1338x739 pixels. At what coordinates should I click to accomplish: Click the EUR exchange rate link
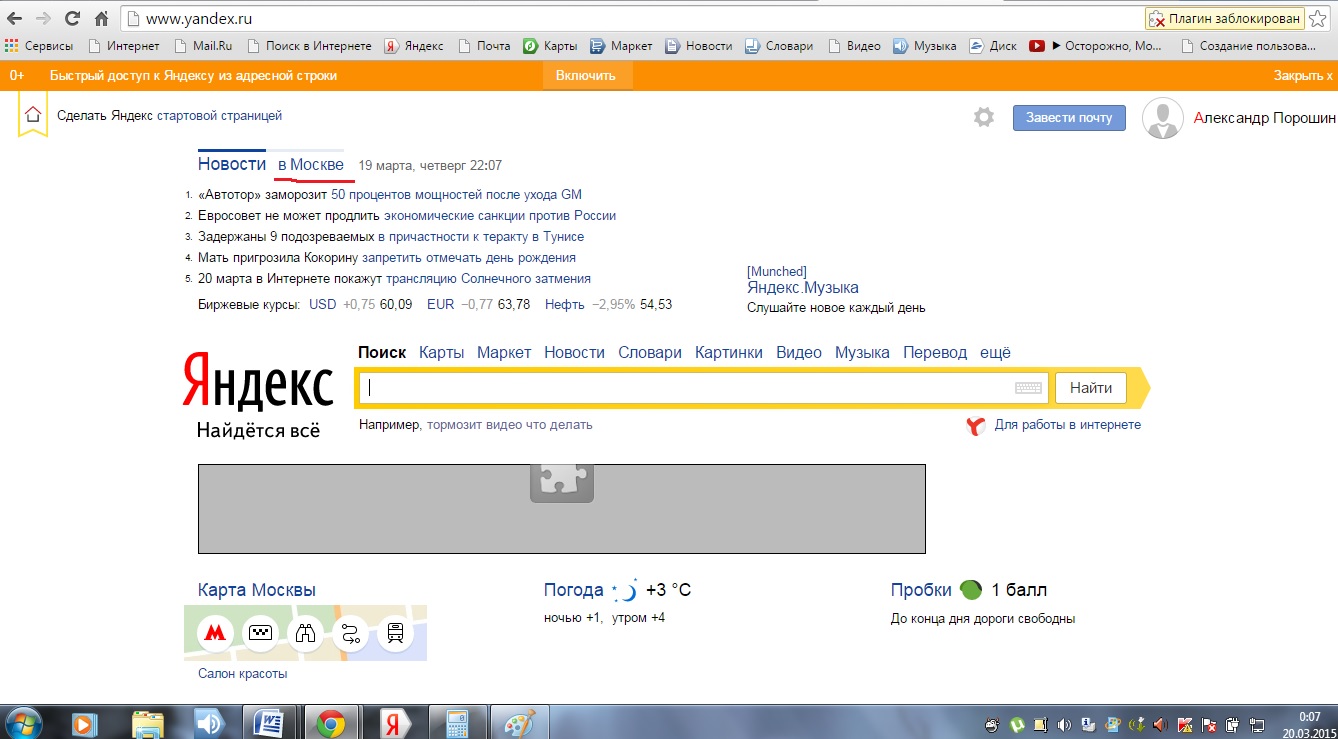pyautogui.click(x=440, y=304)
